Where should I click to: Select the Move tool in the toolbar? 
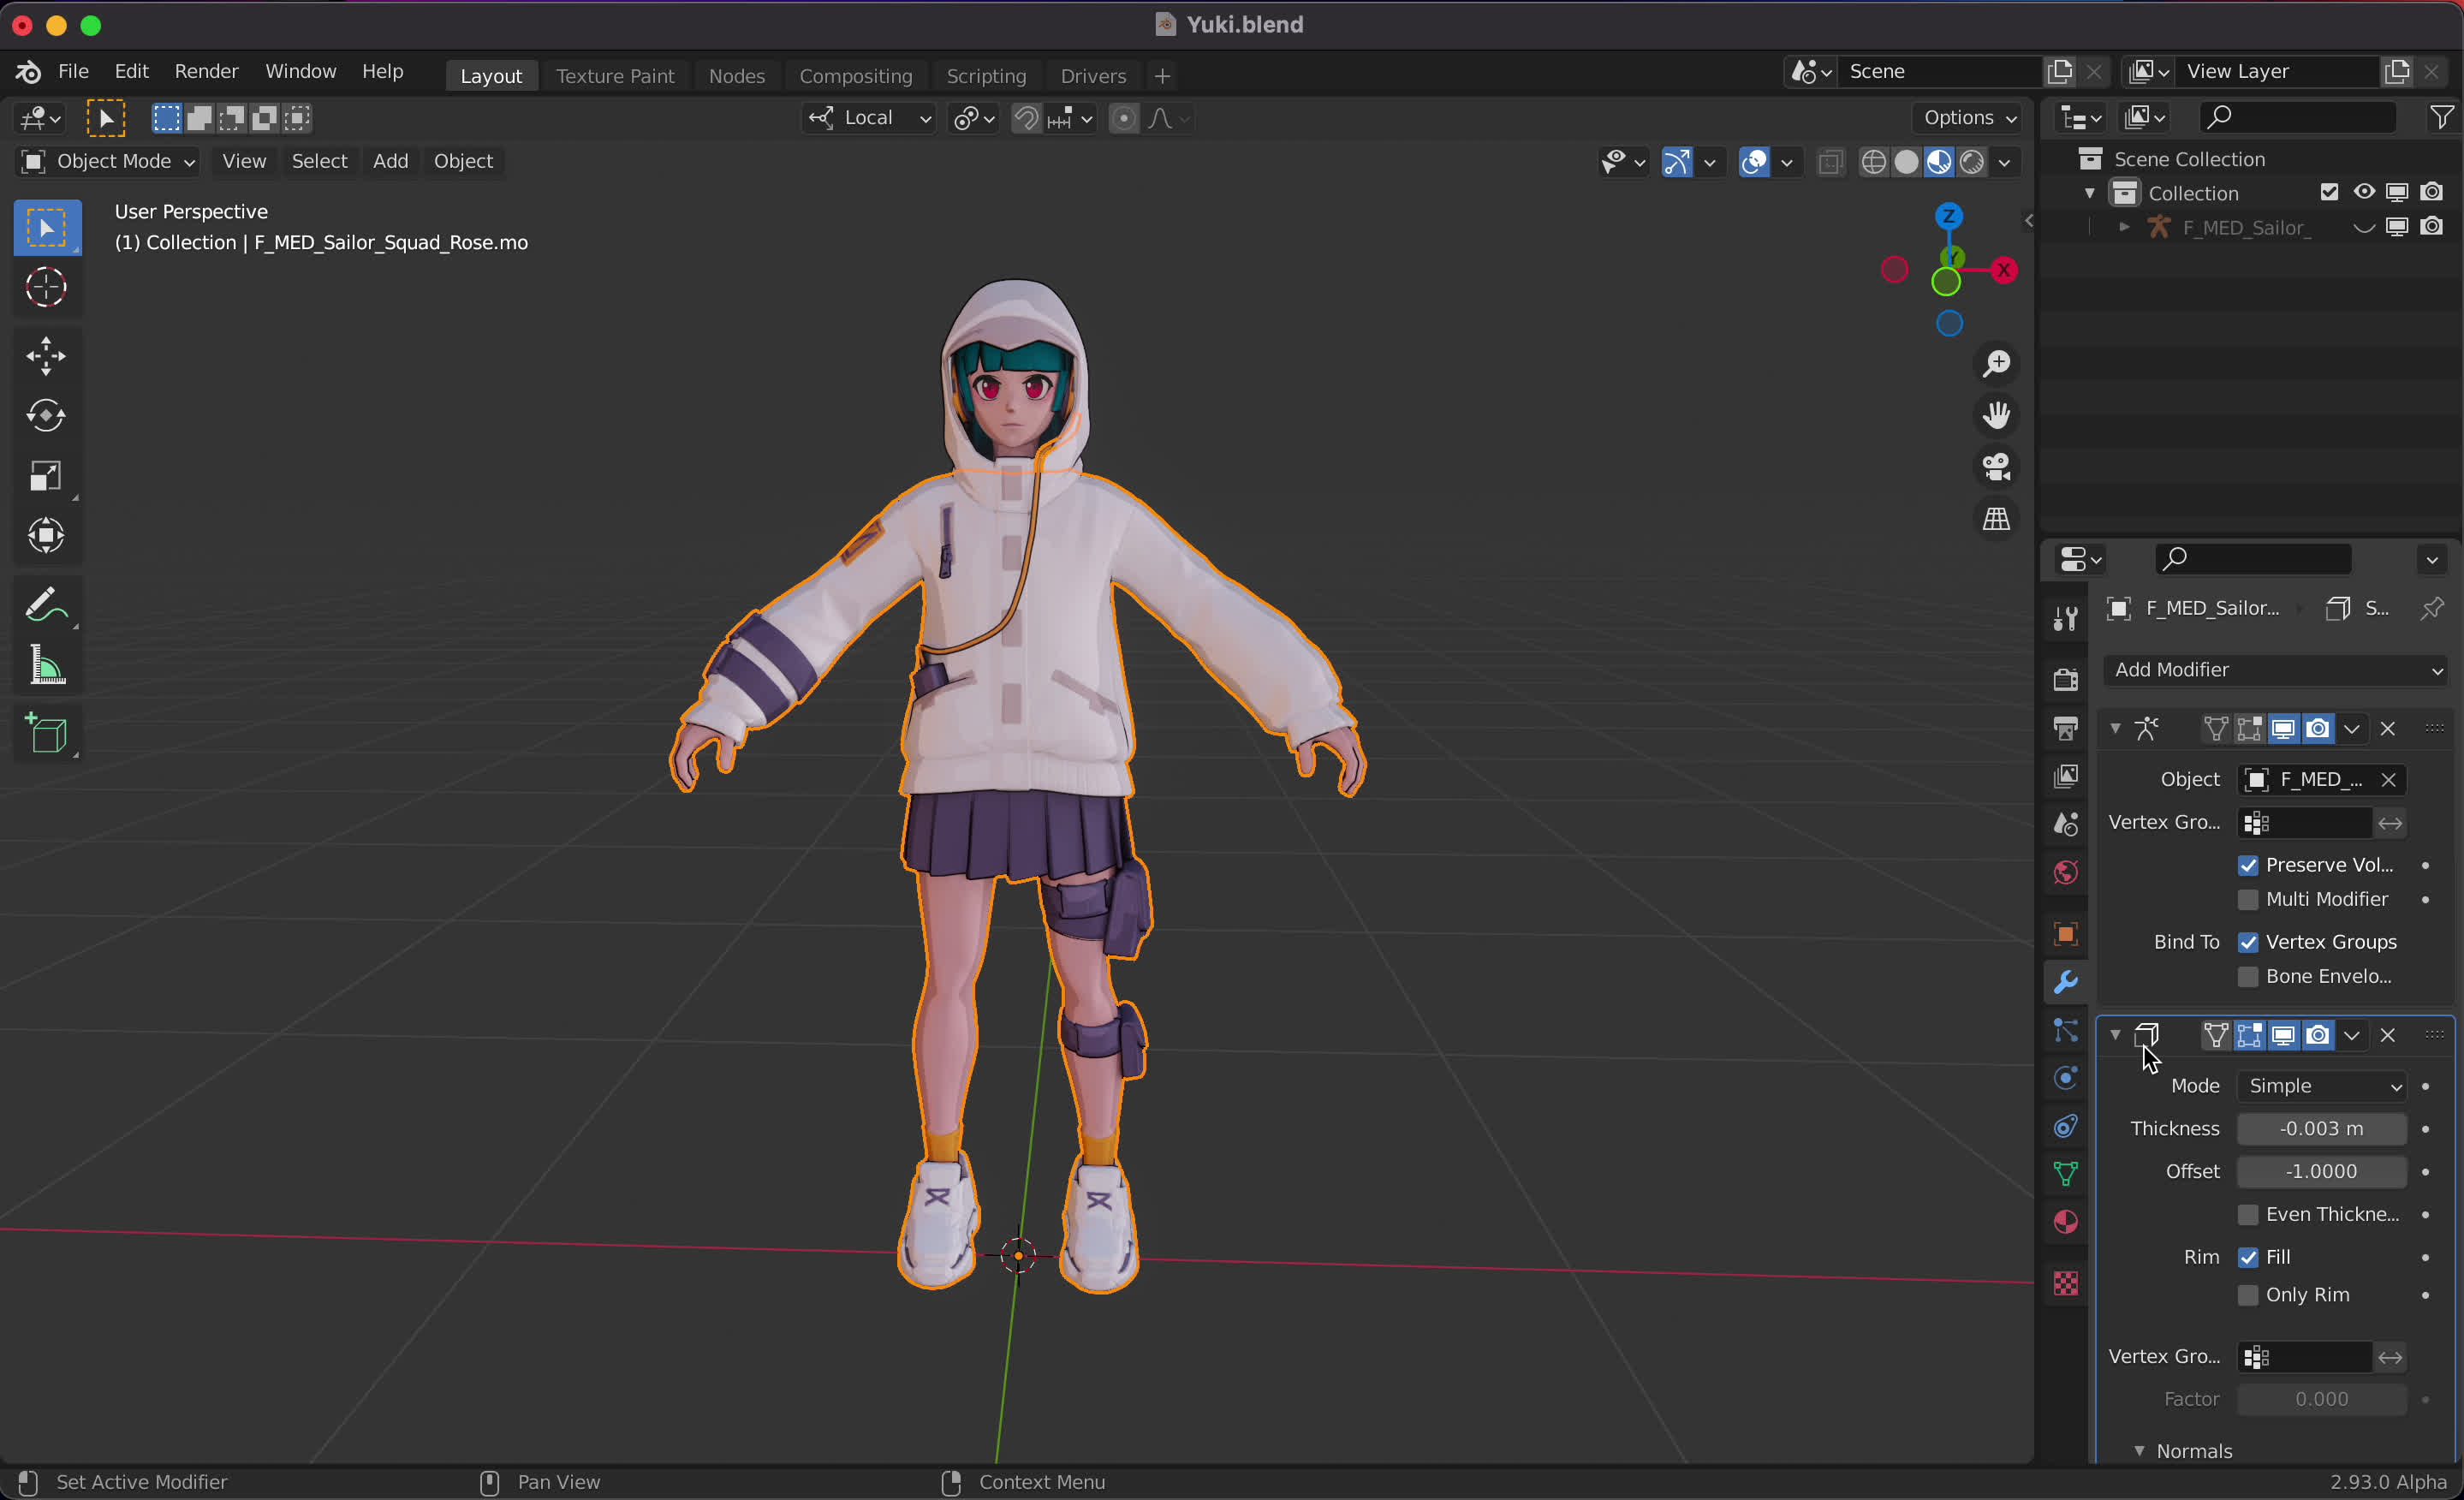[46, 356]
